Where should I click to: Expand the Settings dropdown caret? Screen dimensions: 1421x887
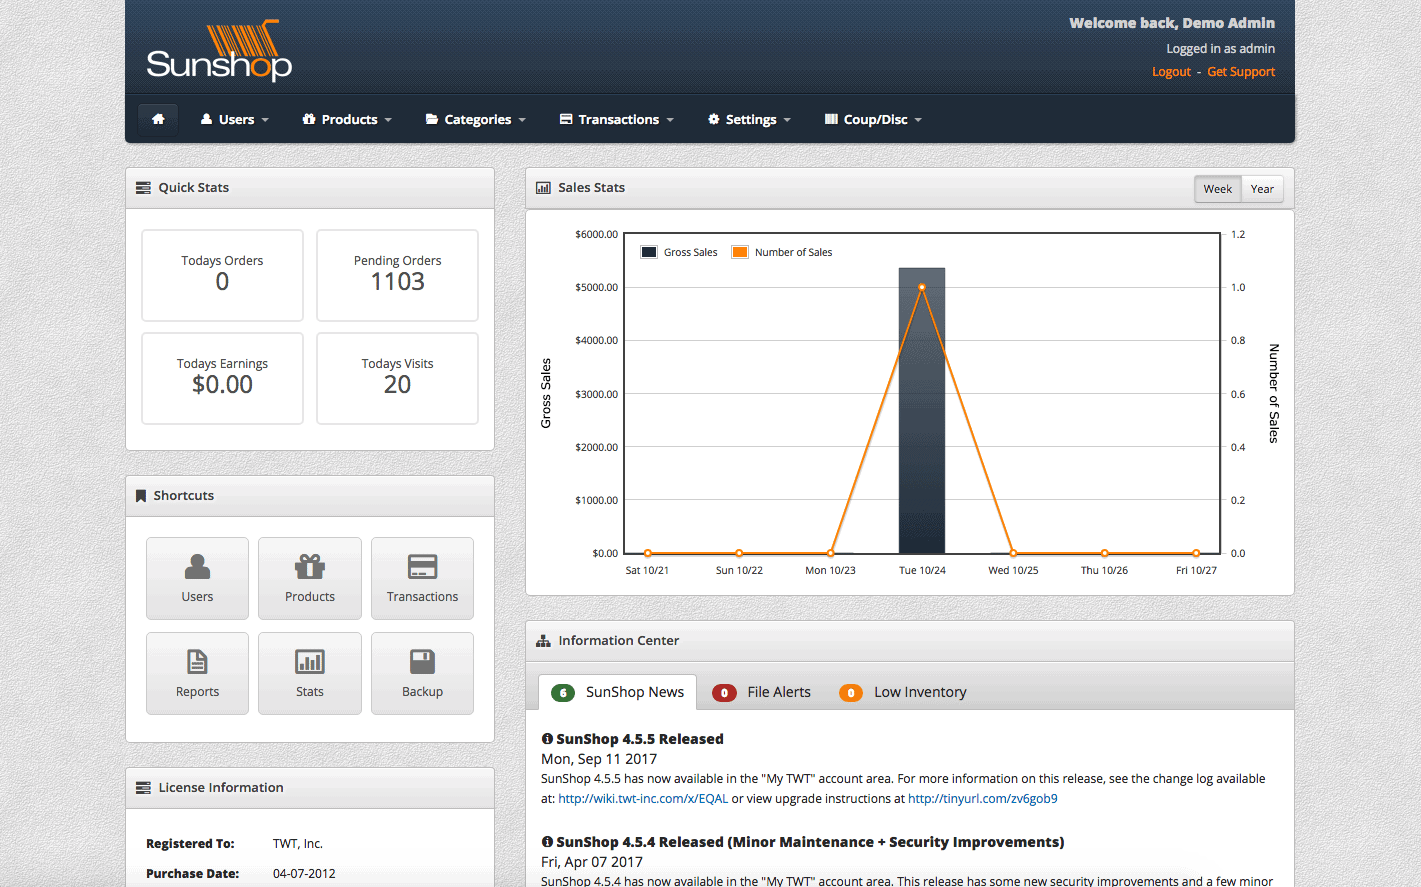click(787, 120)
